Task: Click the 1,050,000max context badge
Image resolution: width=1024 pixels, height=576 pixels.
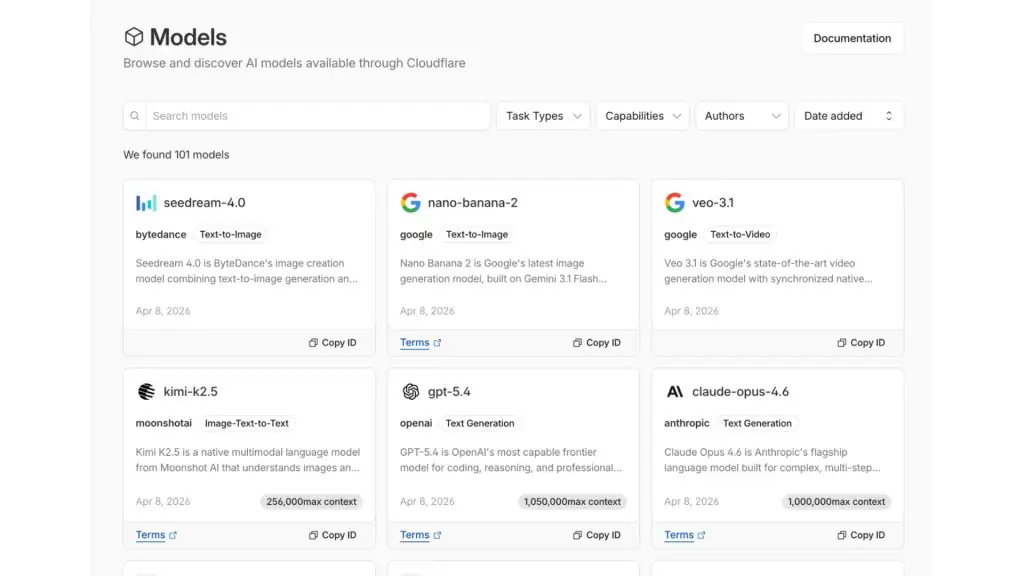Action: point(572,502)
